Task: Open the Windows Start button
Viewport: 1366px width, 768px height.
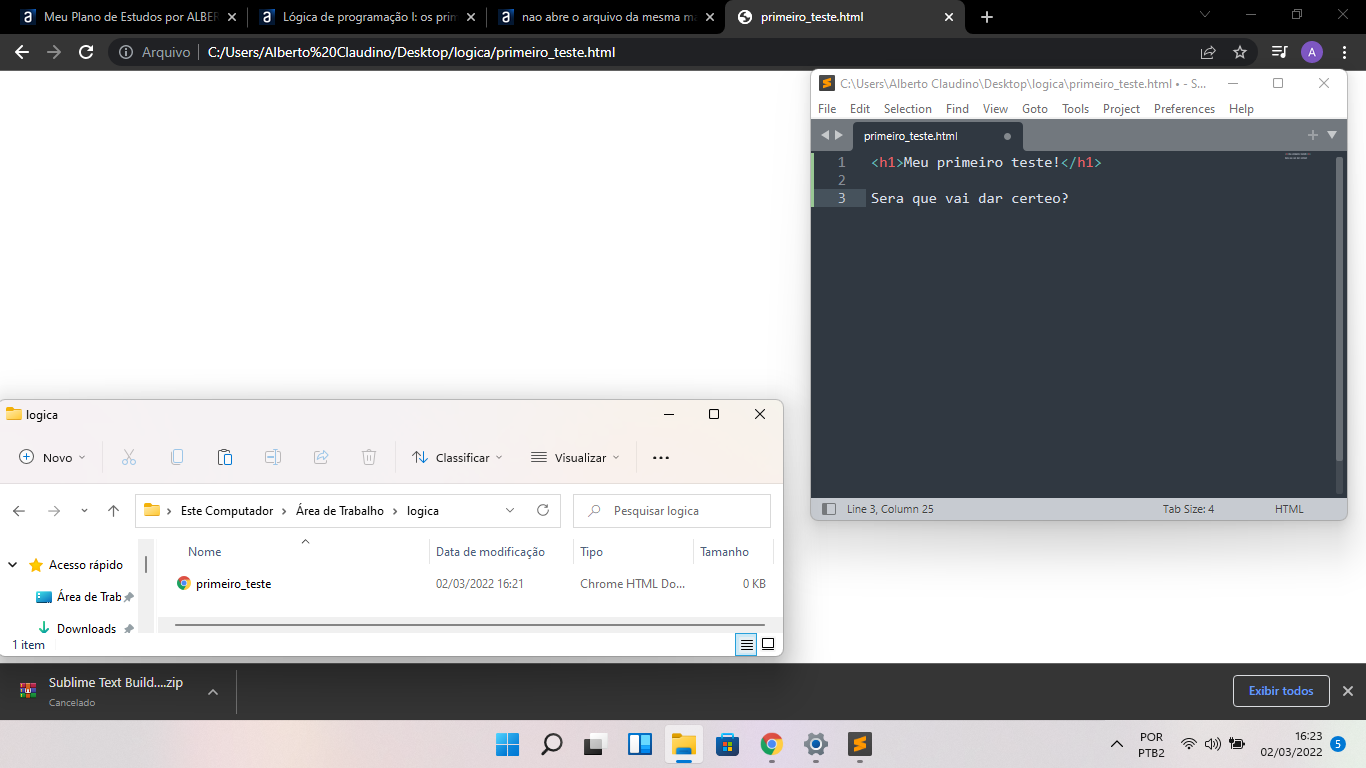Action: [507, 744]
